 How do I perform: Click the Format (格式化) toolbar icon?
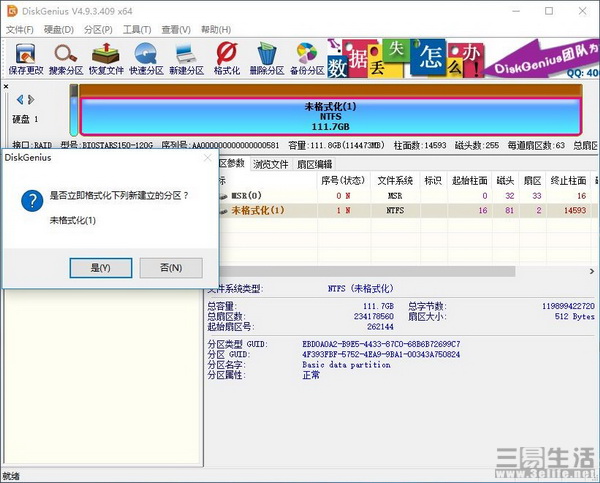pos(227,59)
